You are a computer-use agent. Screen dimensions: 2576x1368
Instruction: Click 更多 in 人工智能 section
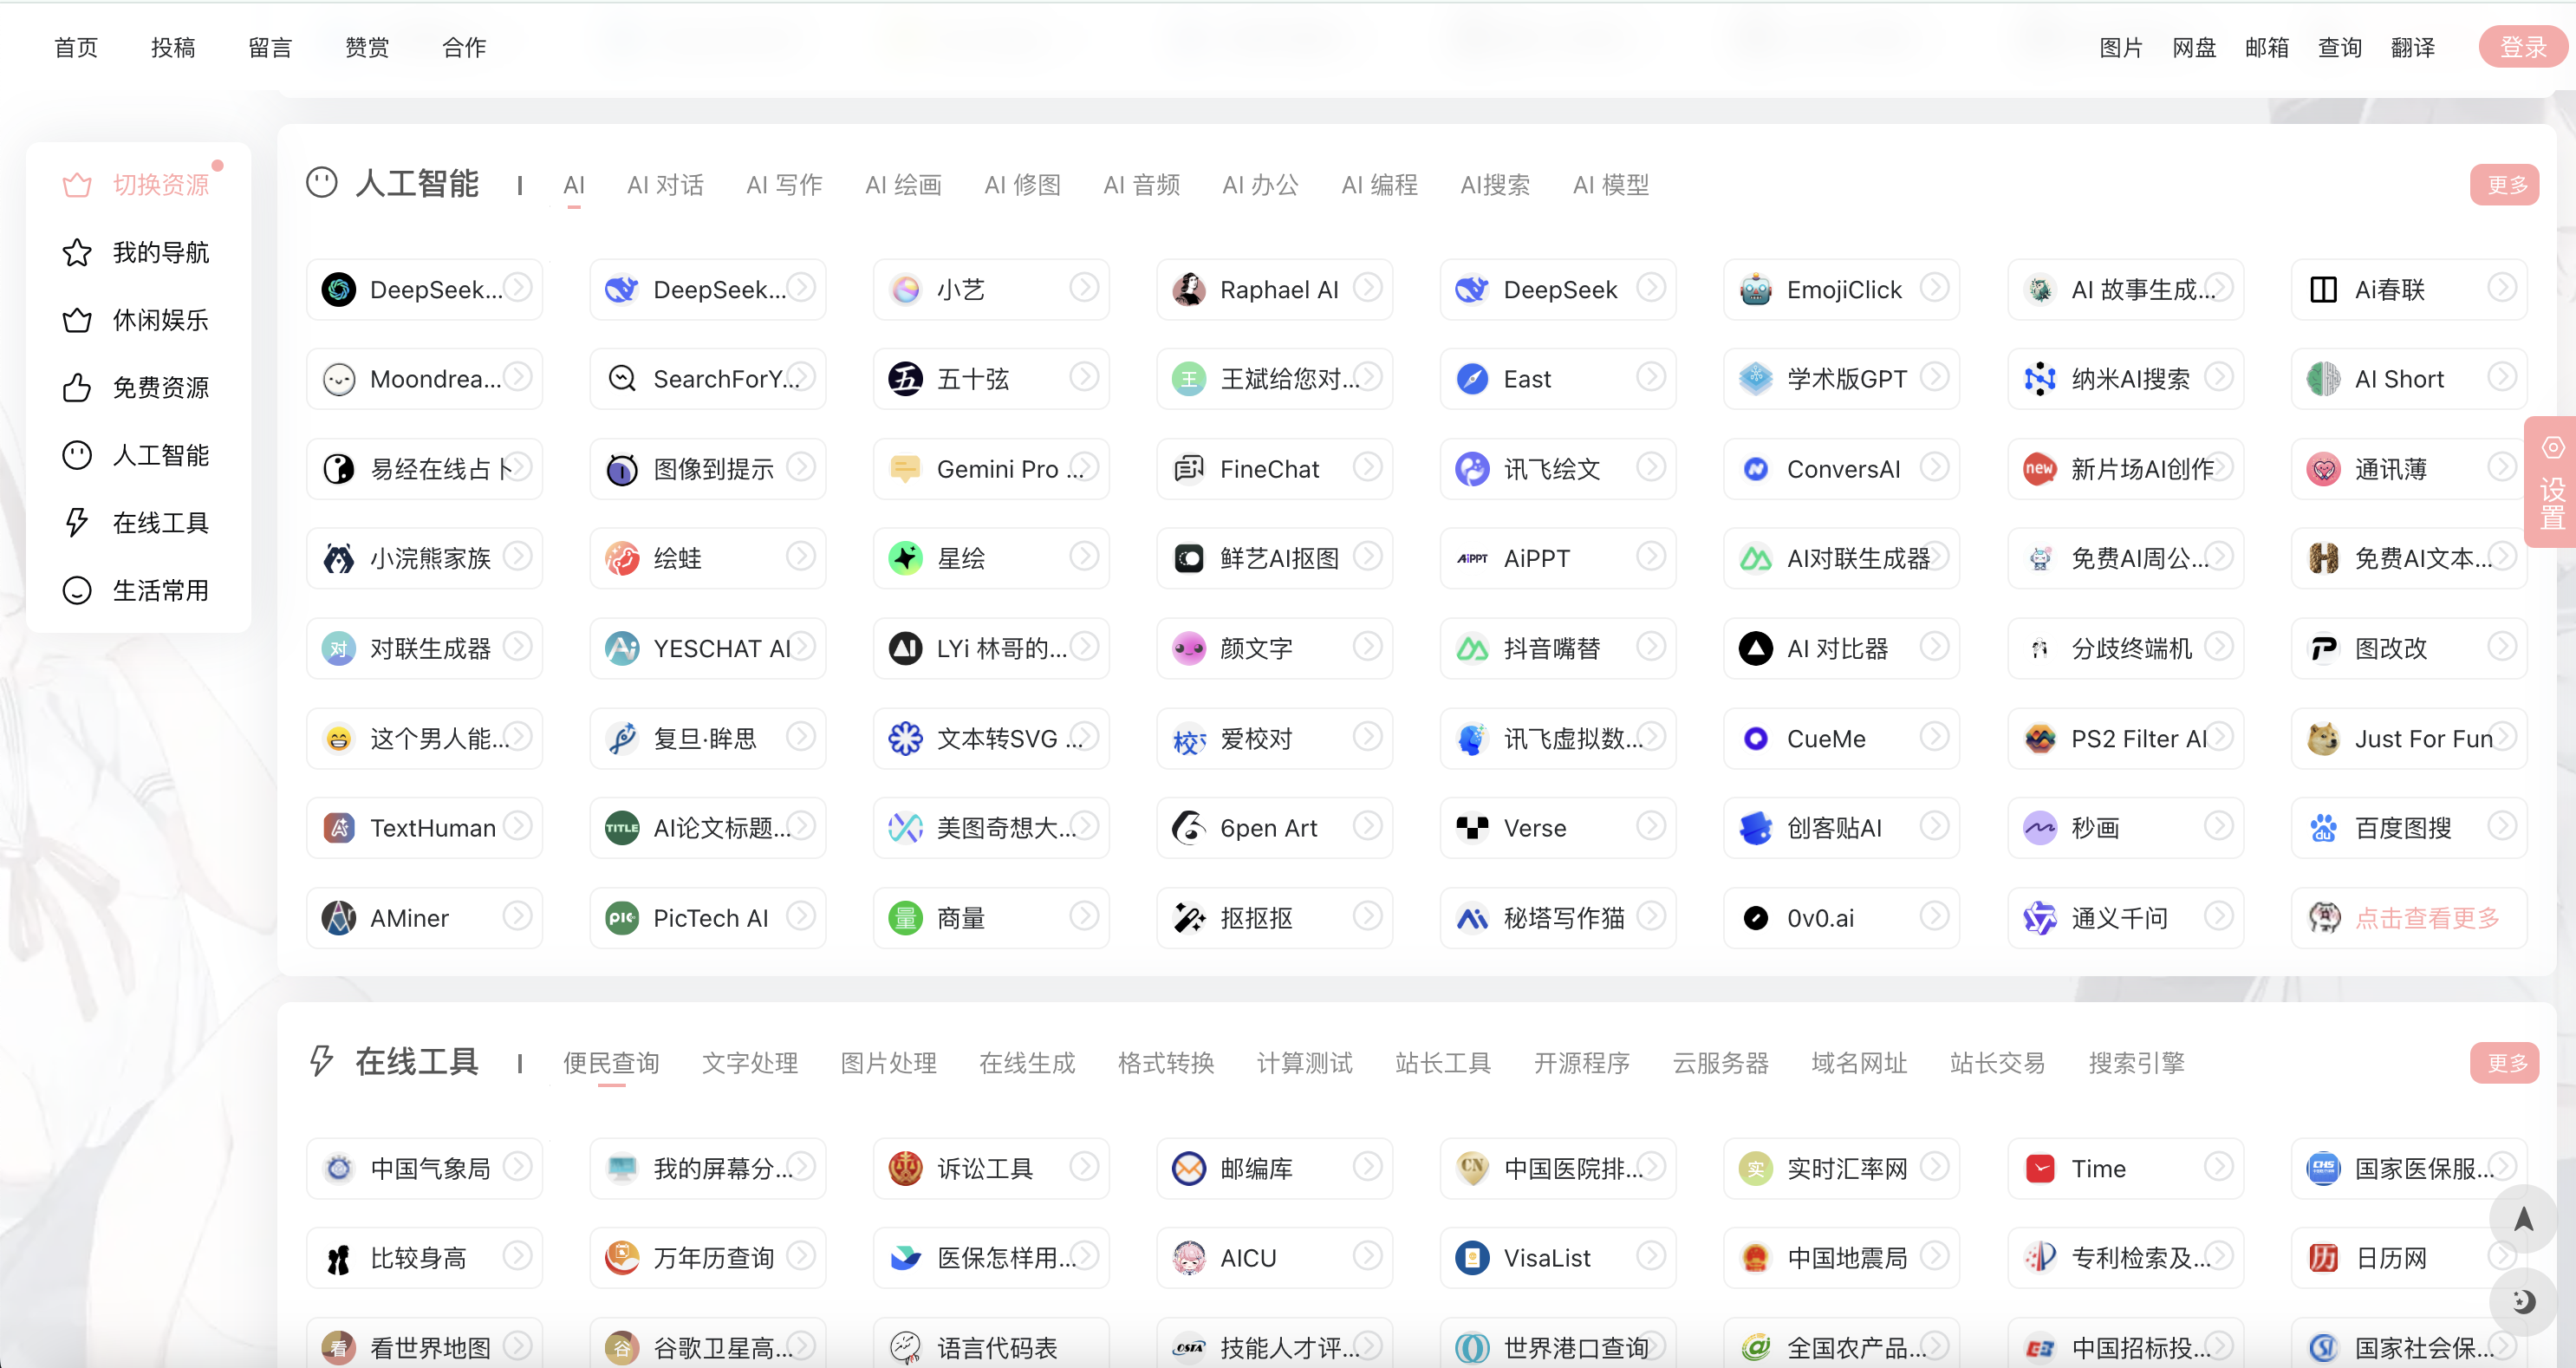point(2506,185)
